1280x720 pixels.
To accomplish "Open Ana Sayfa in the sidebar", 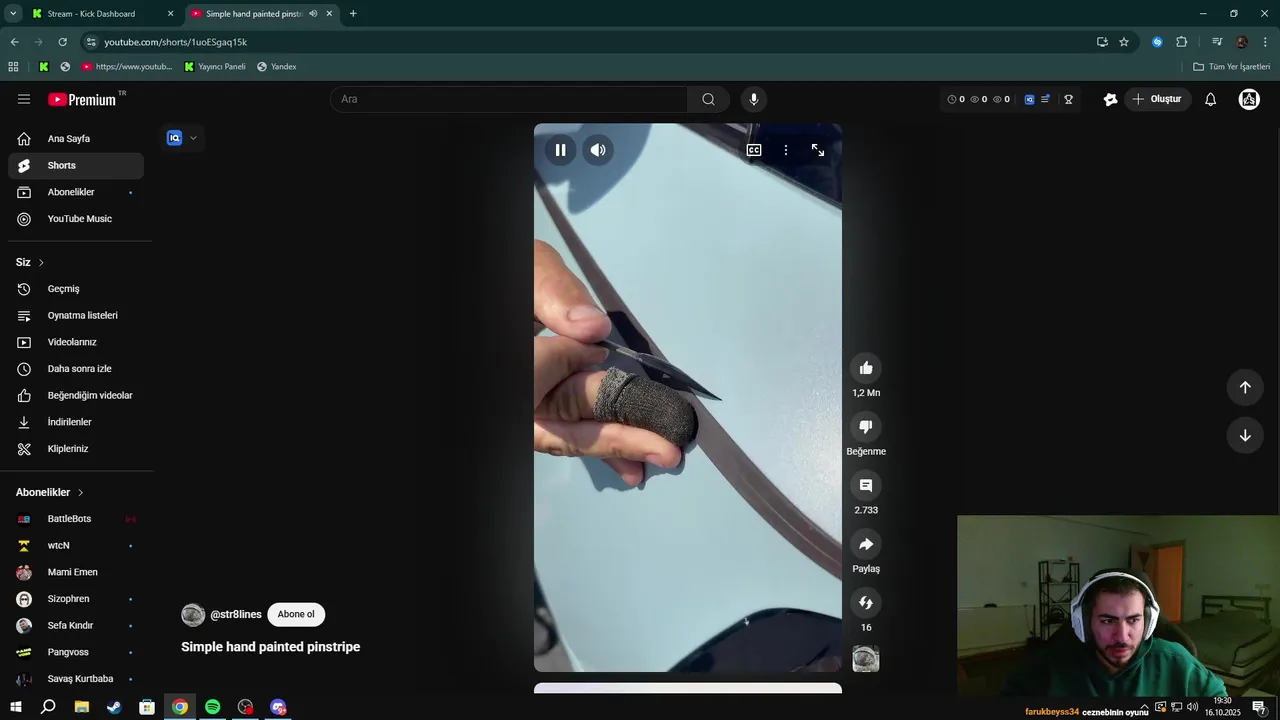I will [76, 139].
